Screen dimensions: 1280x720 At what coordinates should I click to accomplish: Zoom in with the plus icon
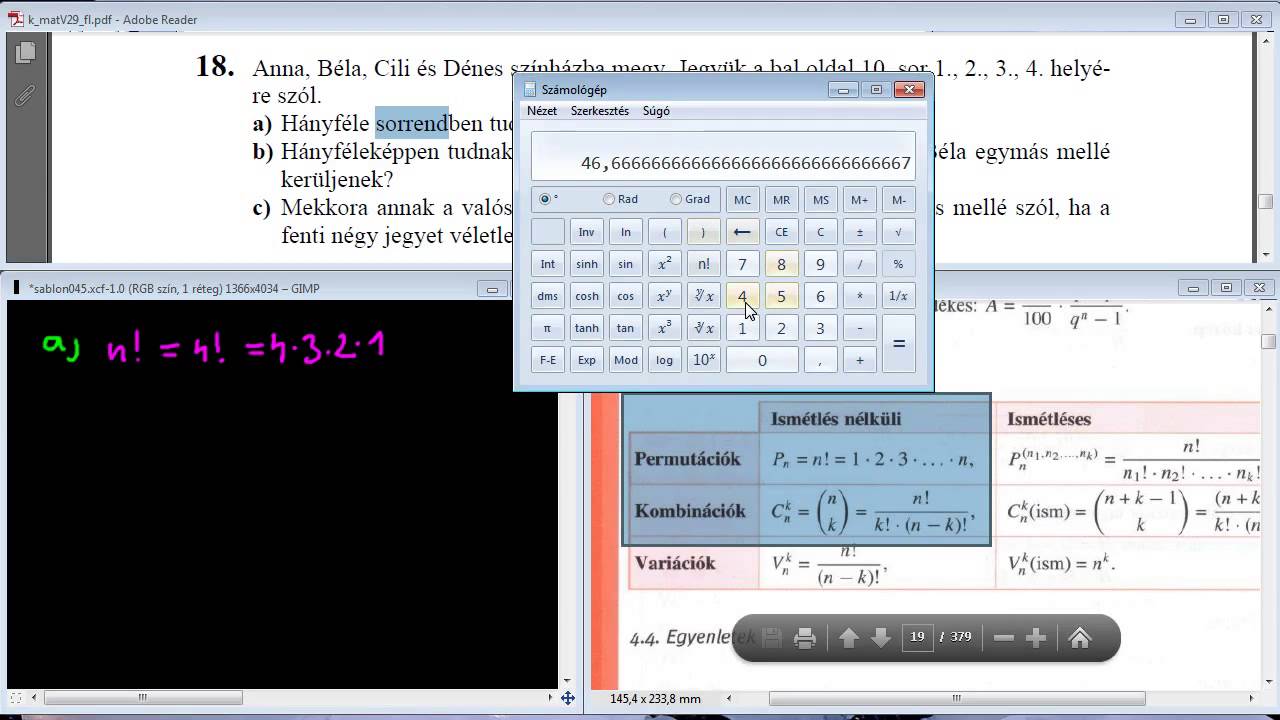[1036, 638]
